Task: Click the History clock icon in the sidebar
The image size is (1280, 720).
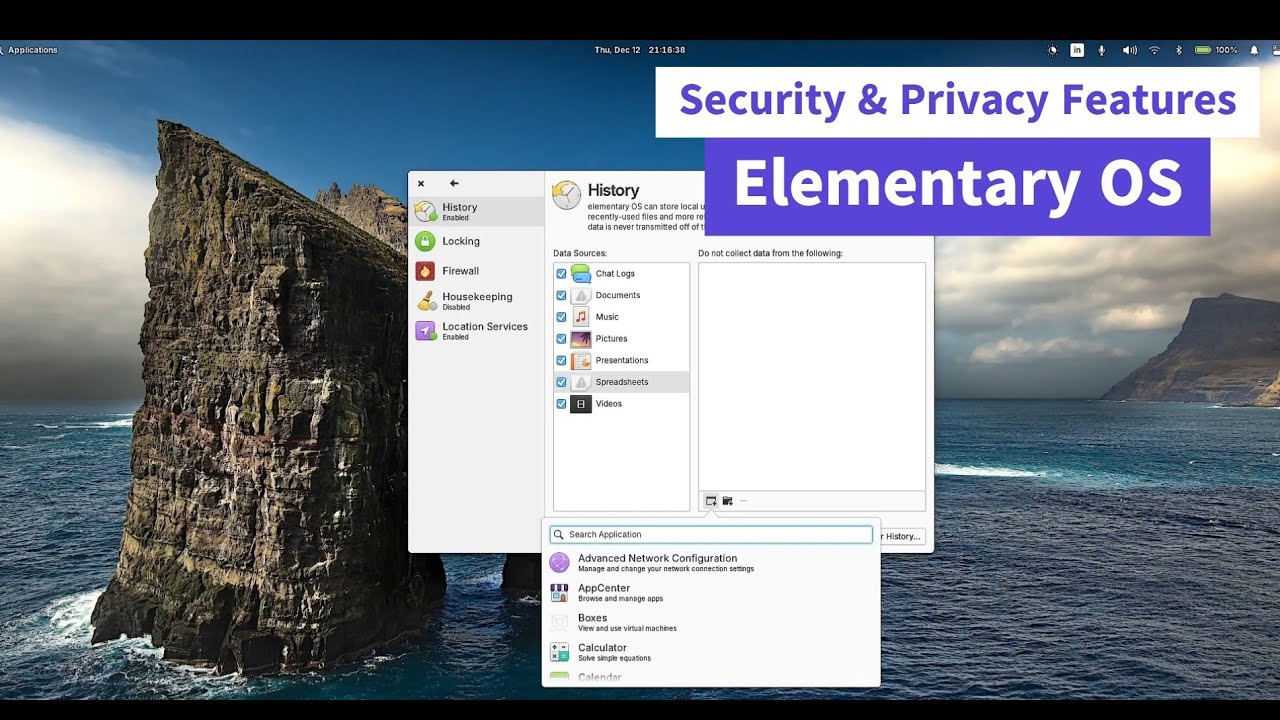Action: [425, 211]
